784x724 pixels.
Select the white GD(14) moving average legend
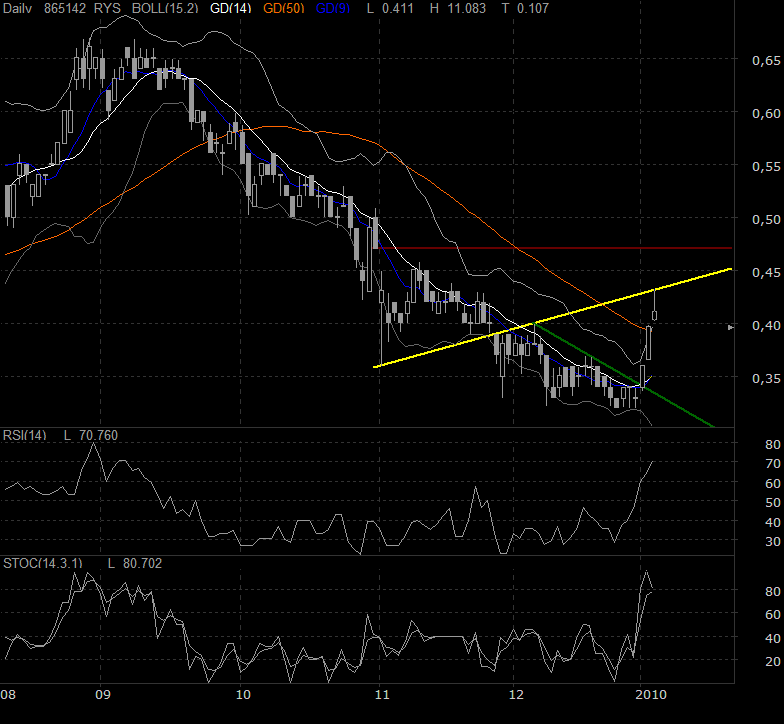(x=229, y=9)
